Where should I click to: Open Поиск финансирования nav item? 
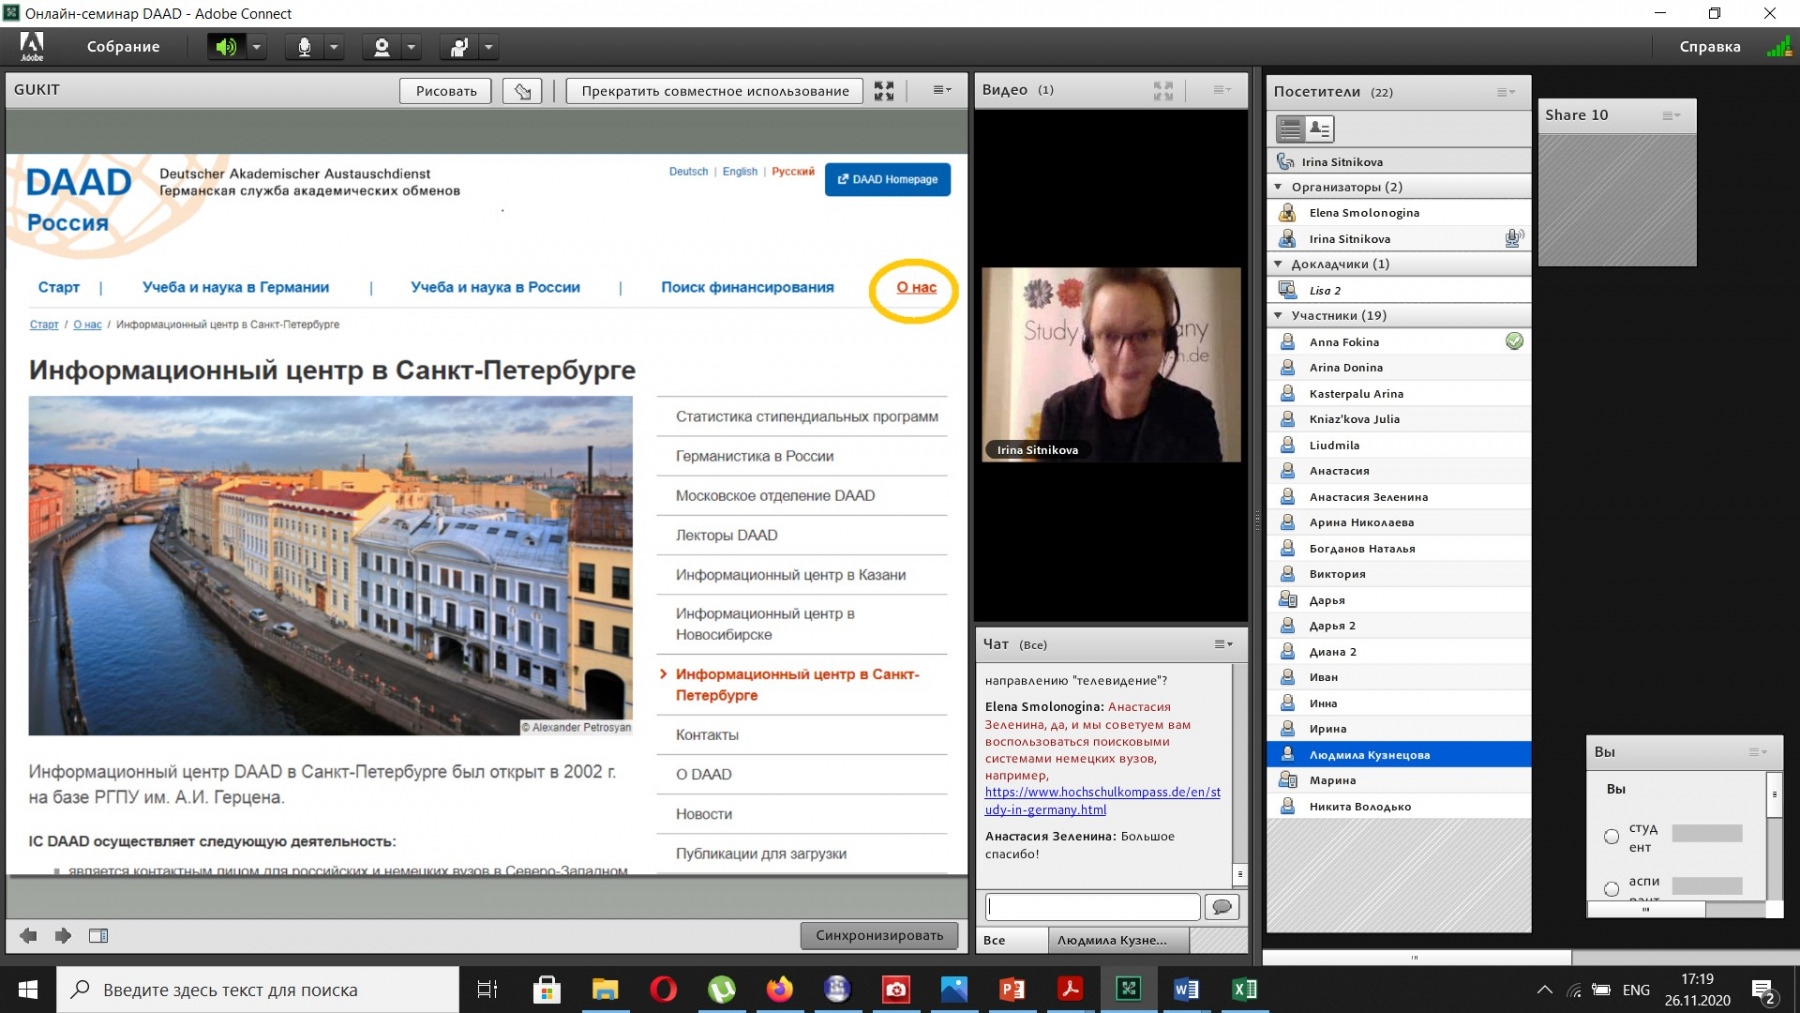pyautogui.click(x=747, y=287)
